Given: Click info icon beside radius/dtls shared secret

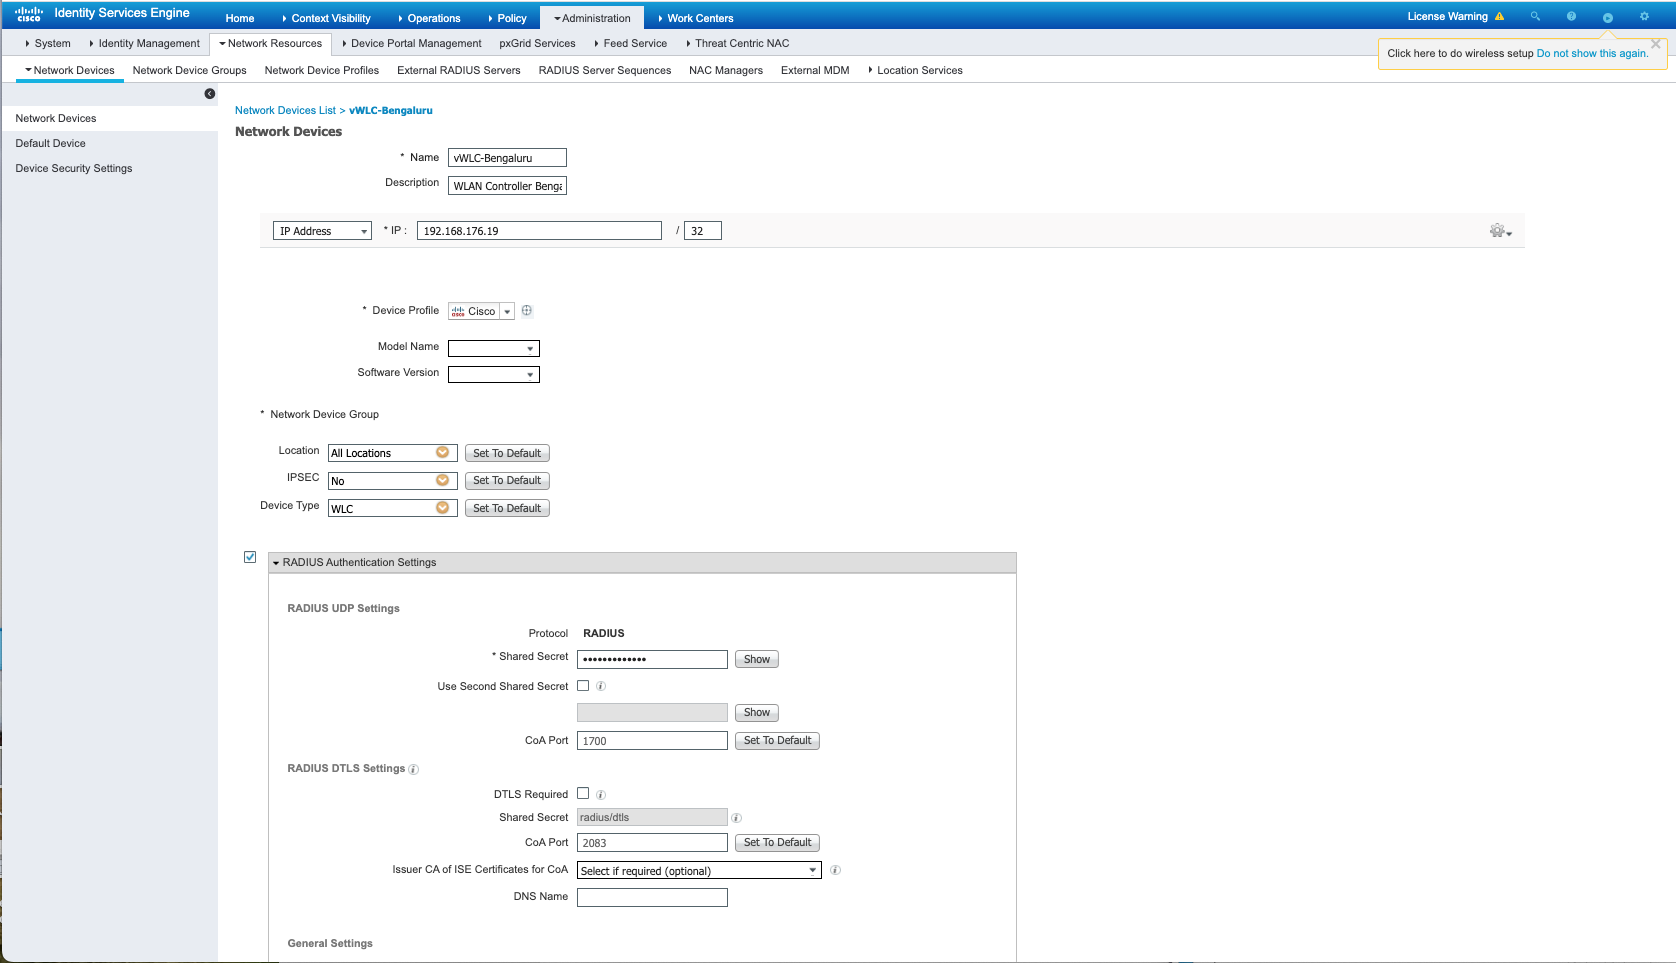Looking at the screenshot, I should click(736, 818).
